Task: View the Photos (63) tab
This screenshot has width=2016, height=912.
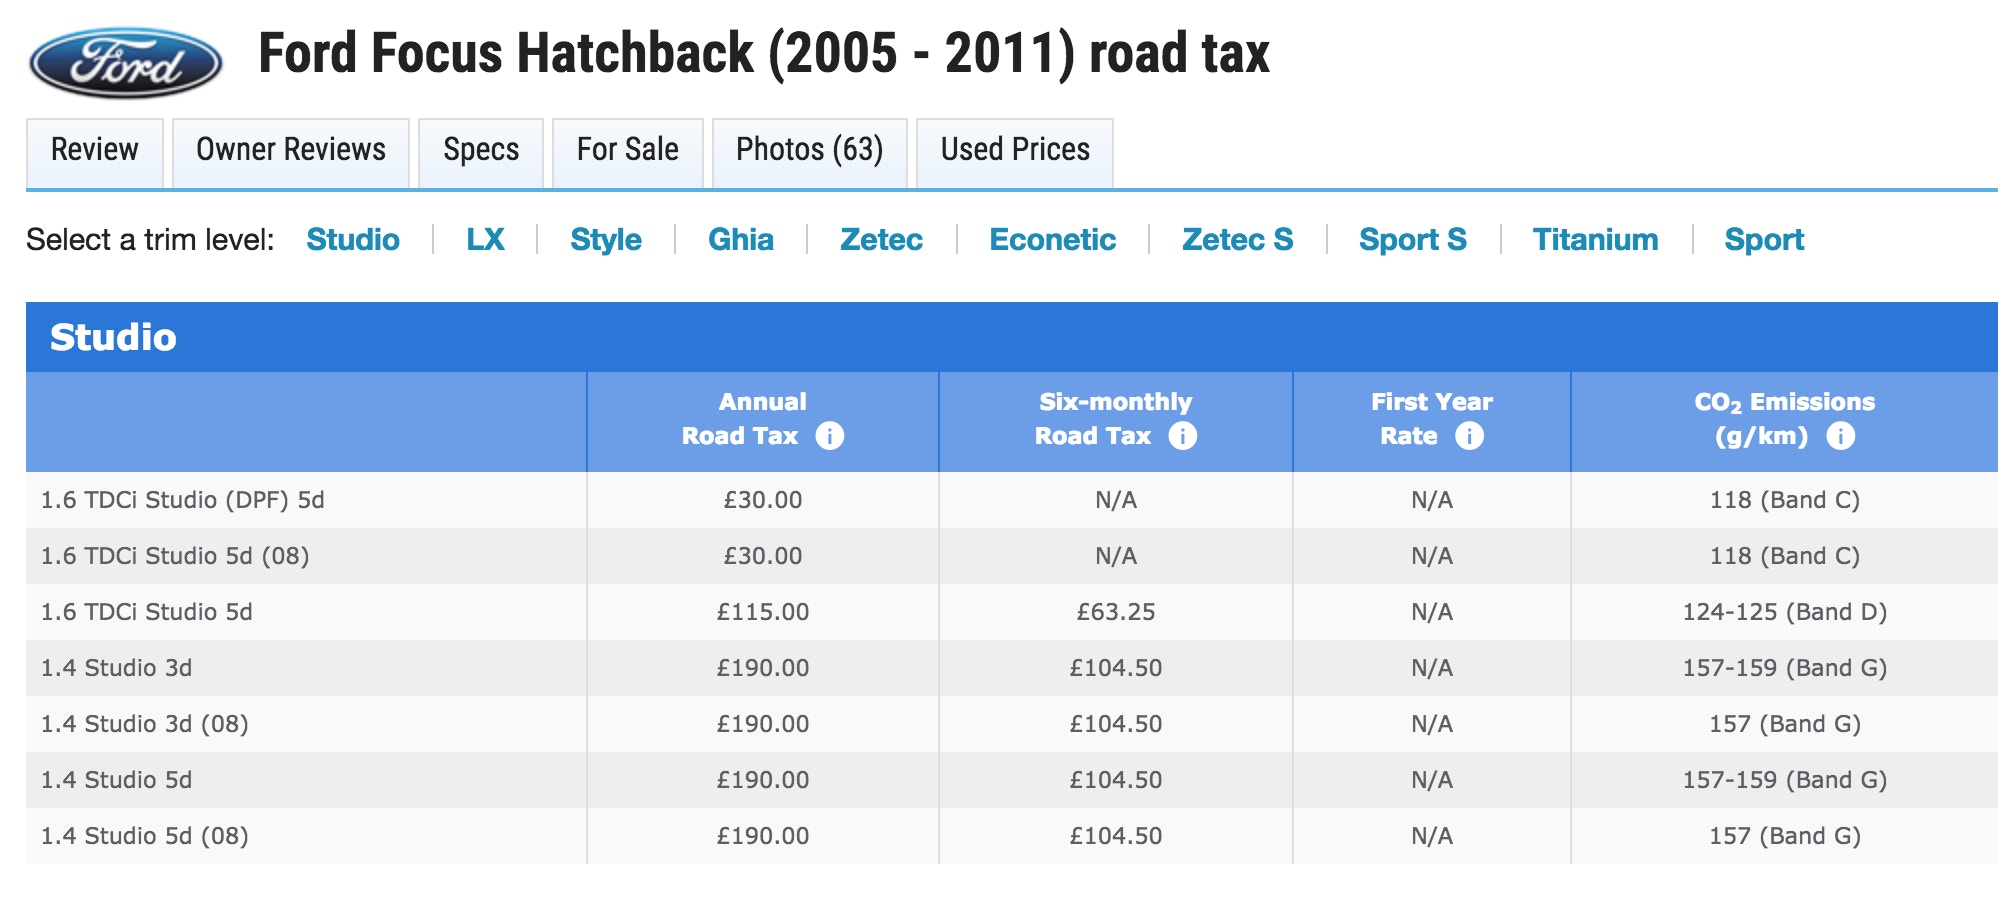Action: tap(810, 151)
